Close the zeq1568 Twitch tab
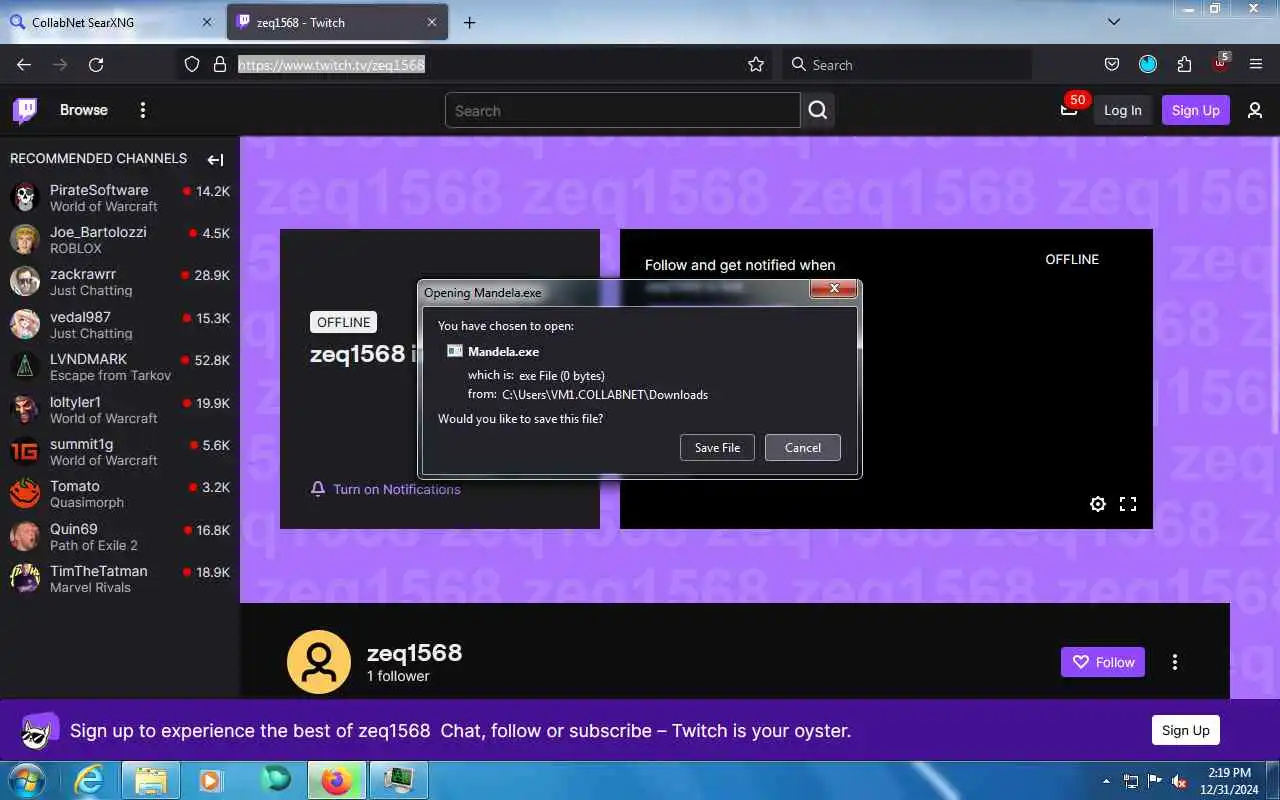This screenshot has width=1280, height=800. 432,22
